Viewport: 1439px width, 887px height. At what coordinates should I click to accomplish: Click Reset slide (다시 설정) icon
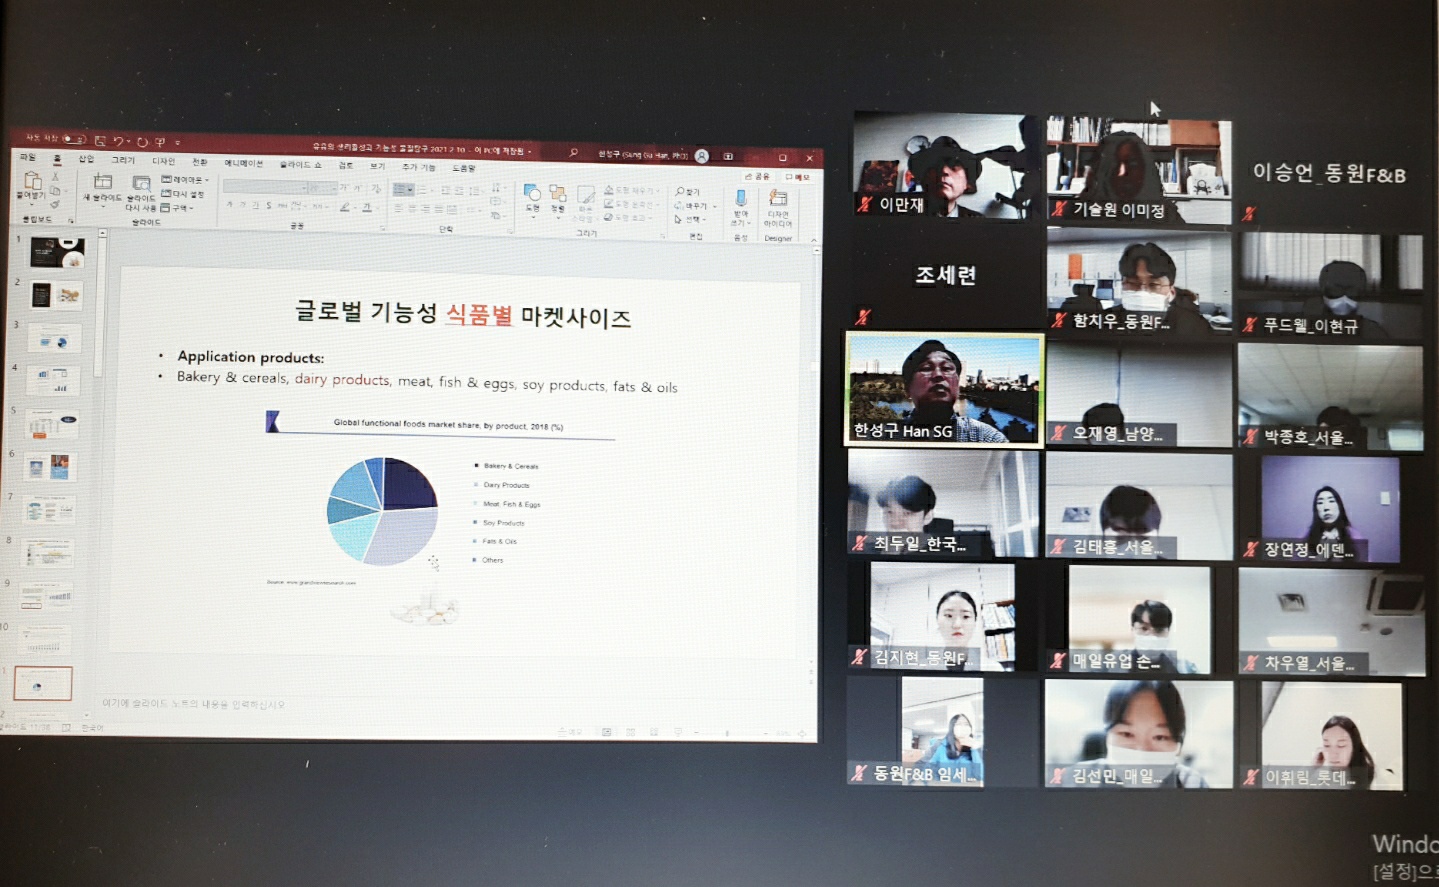coord(167,193)
